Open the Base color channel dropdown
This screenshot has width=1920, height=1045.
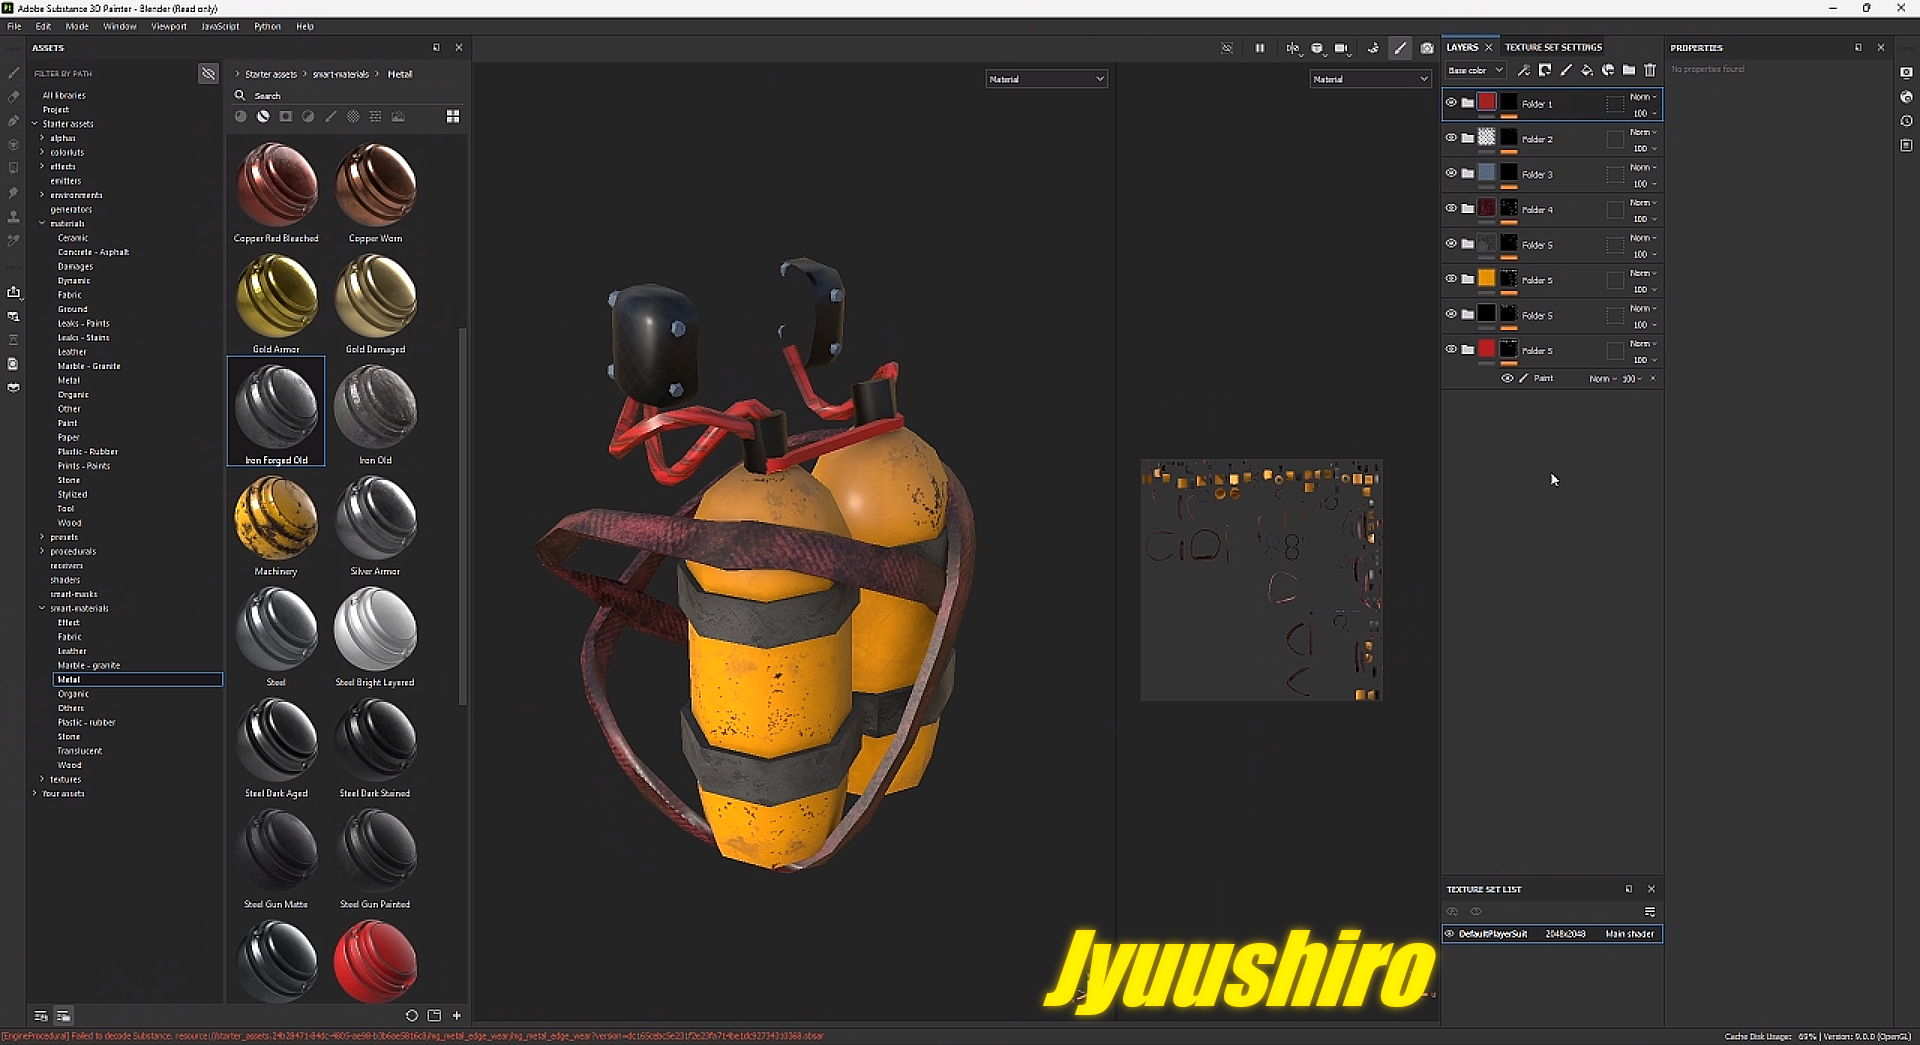1476,70
